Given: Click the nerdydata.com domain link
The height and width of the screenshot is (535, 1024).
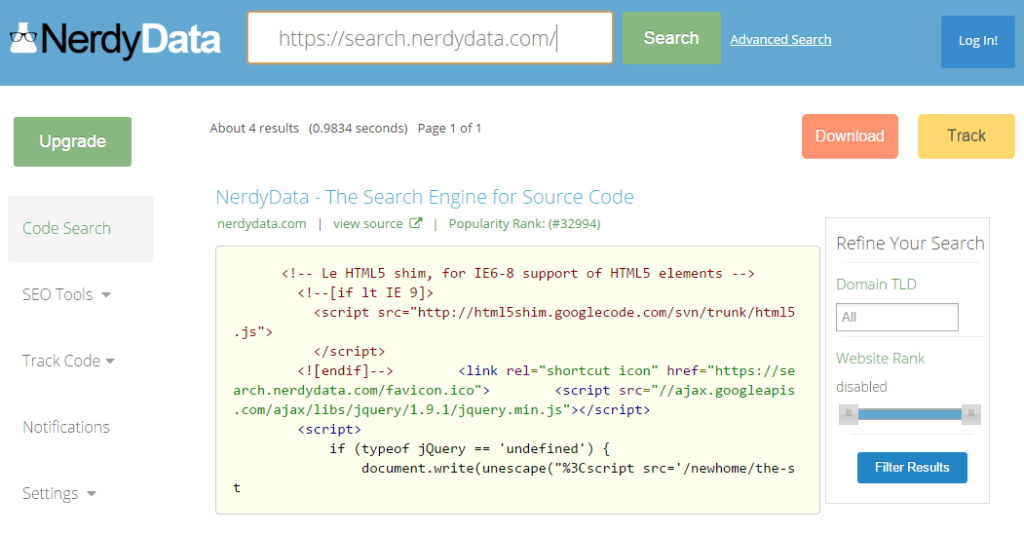Looking at the screenshot, I should click(x=261, y=223).
